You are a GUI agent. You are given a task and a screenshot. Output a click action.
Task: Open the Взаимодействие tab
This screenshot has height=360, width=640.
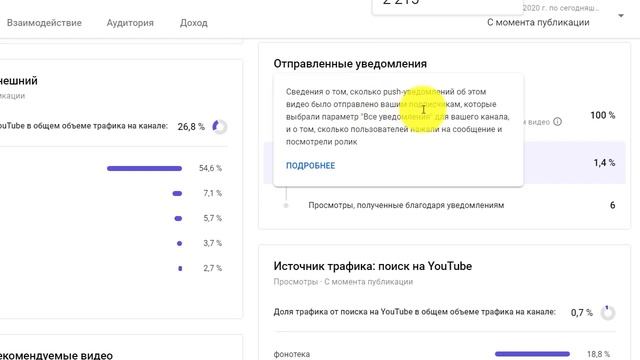click(x=44, y=23)
